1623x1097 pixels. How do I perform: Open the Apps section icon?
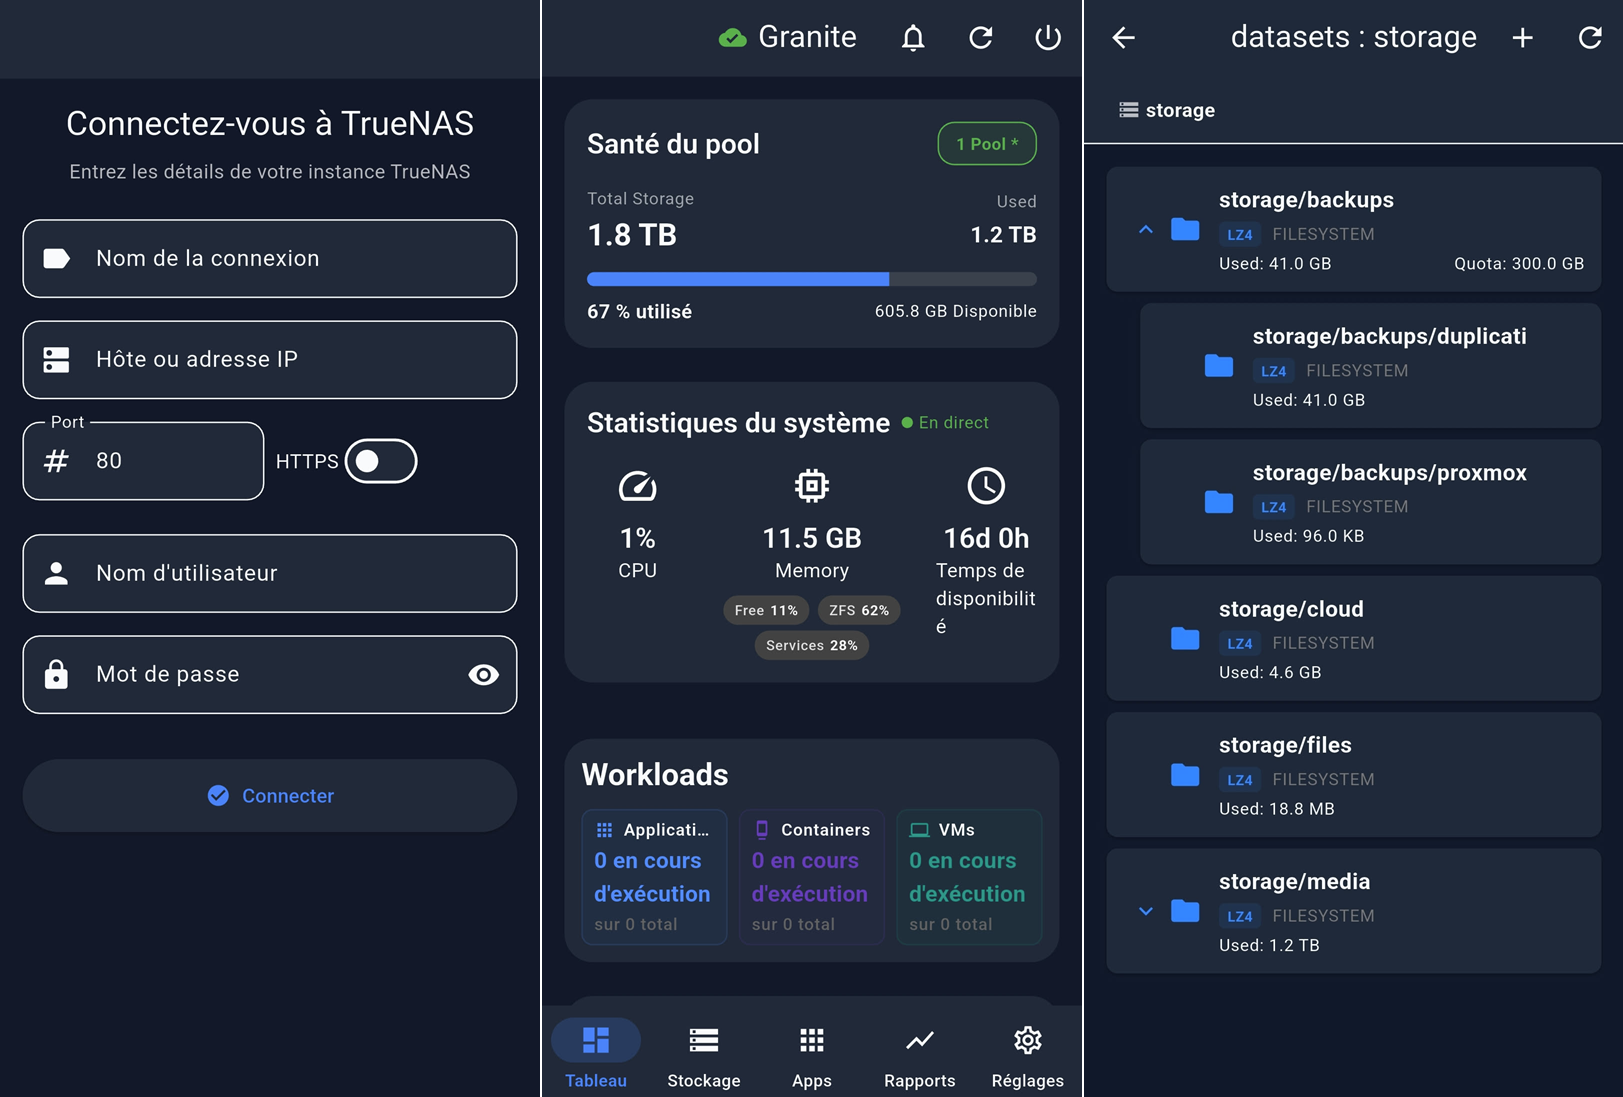[811, 1040]
